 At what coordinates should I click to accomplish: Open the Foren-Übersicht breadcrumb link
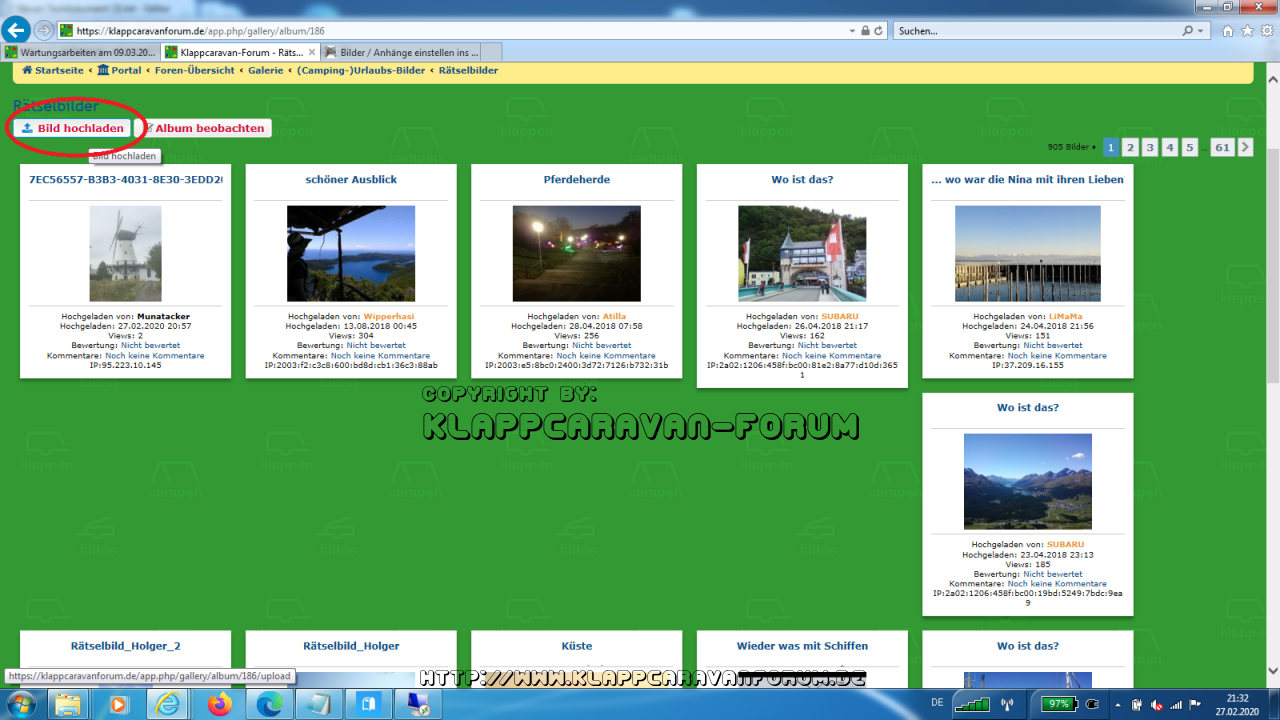[x=194, y=71]
